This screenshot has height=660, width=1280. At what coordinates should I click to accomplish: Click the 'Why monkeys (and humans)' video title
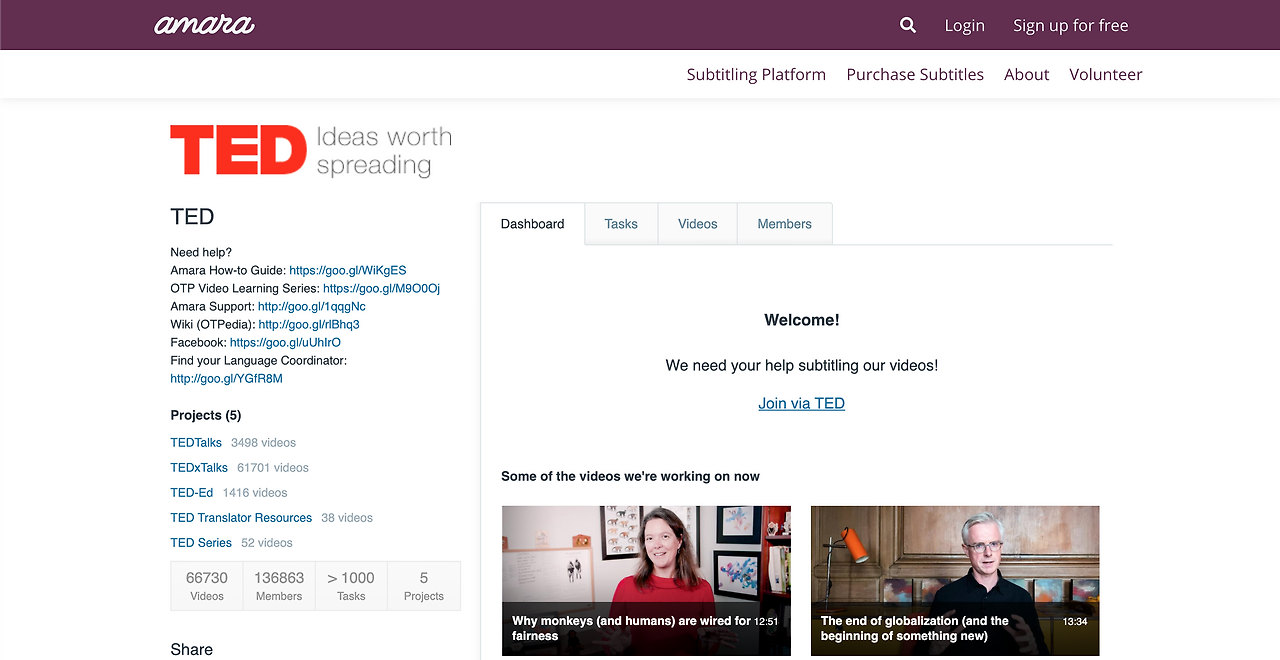click(631, 628)
